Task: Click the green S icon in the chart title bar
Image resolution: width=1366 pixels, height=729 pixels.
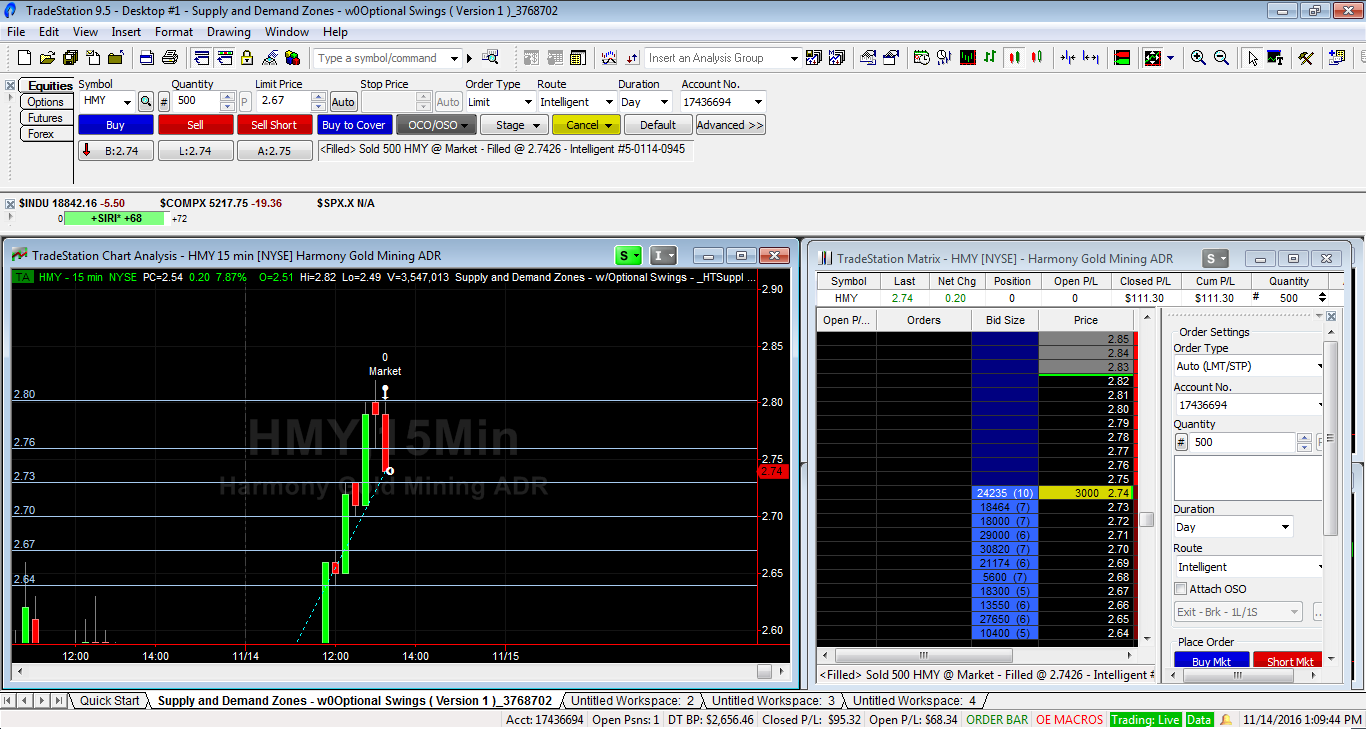Action: tap(629, 256)
